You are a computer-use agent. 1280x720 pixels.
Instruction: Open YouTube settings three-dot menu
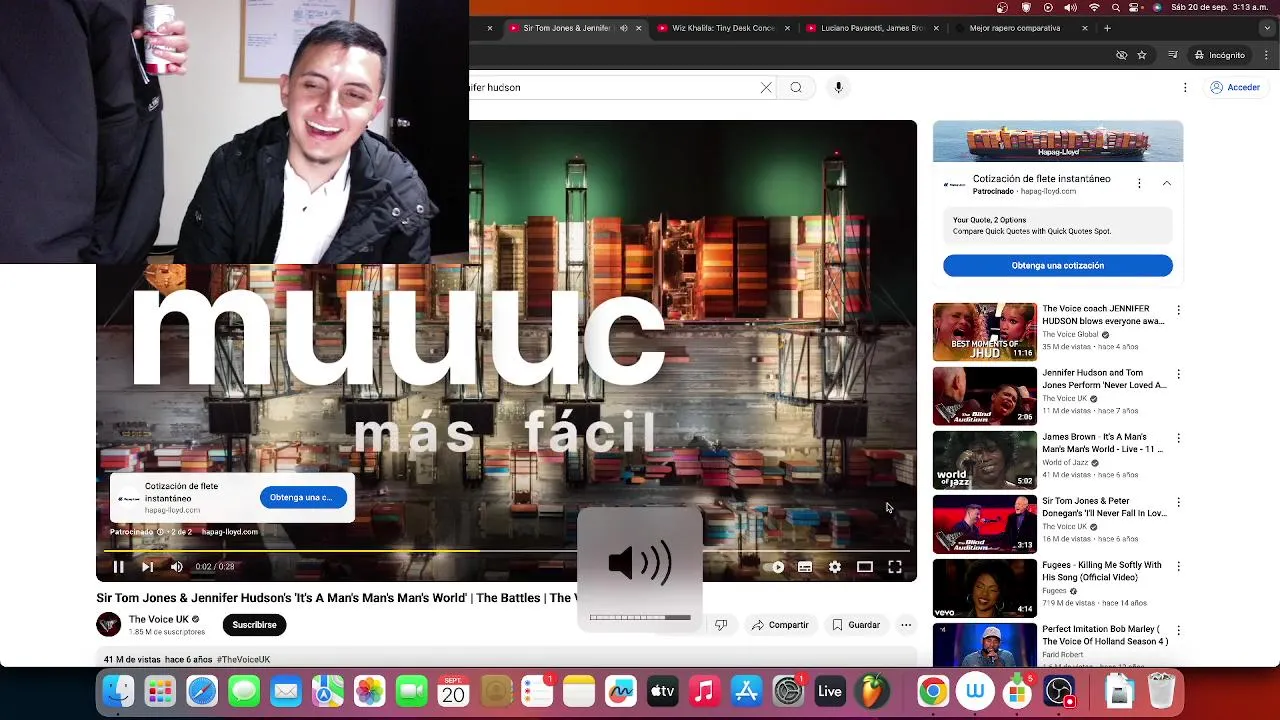point(1185,87)
